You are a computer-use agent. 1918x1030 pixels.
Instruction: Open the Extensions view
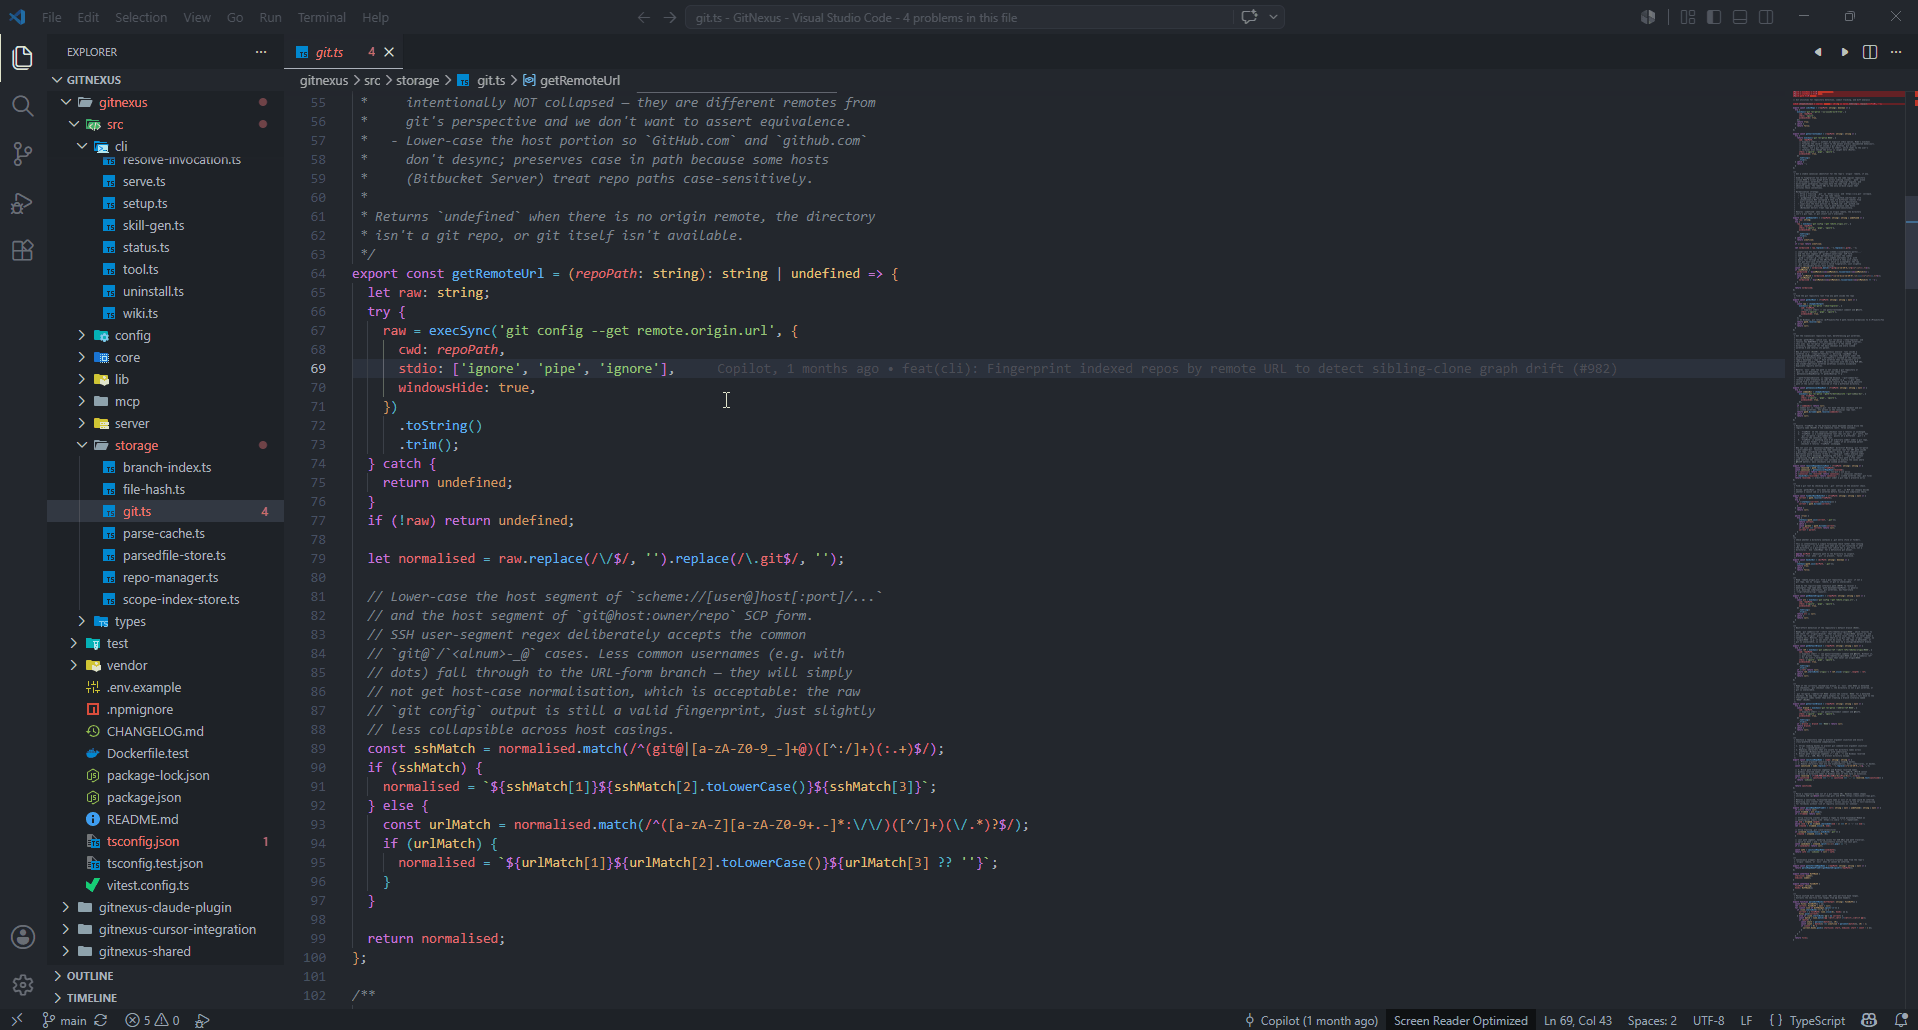[x=22, y=250]
